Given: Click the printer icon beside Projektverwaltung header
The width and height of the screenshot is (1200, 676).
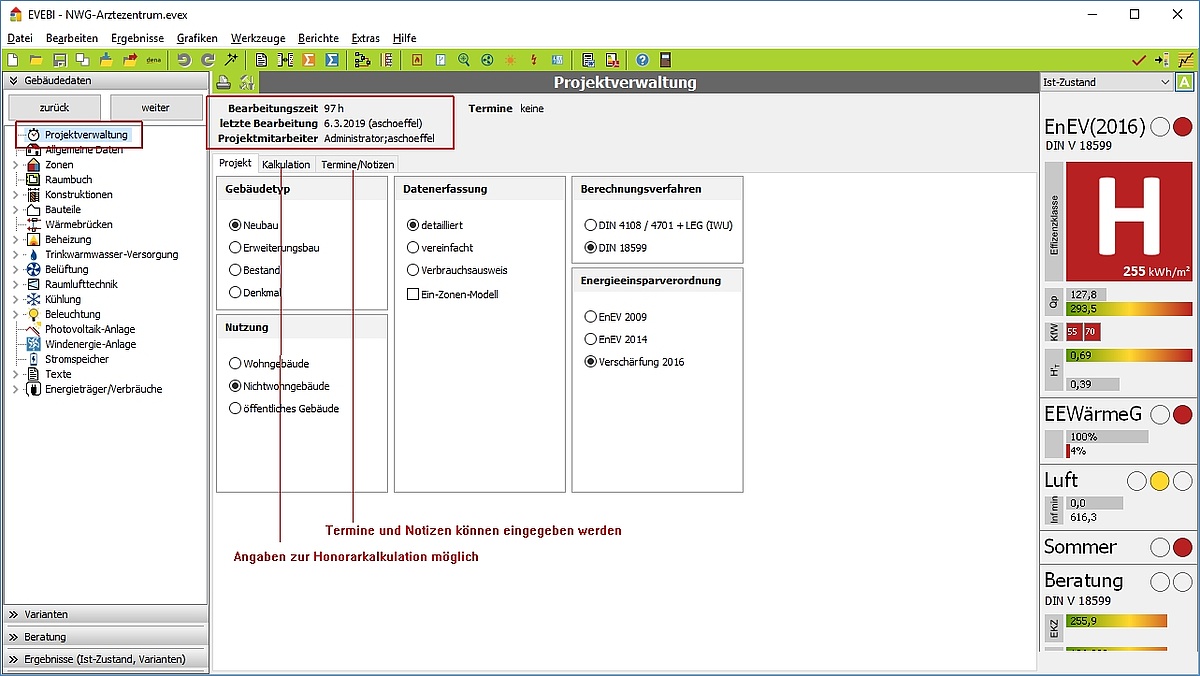Looking at the screenshot, I should (225, 83).
